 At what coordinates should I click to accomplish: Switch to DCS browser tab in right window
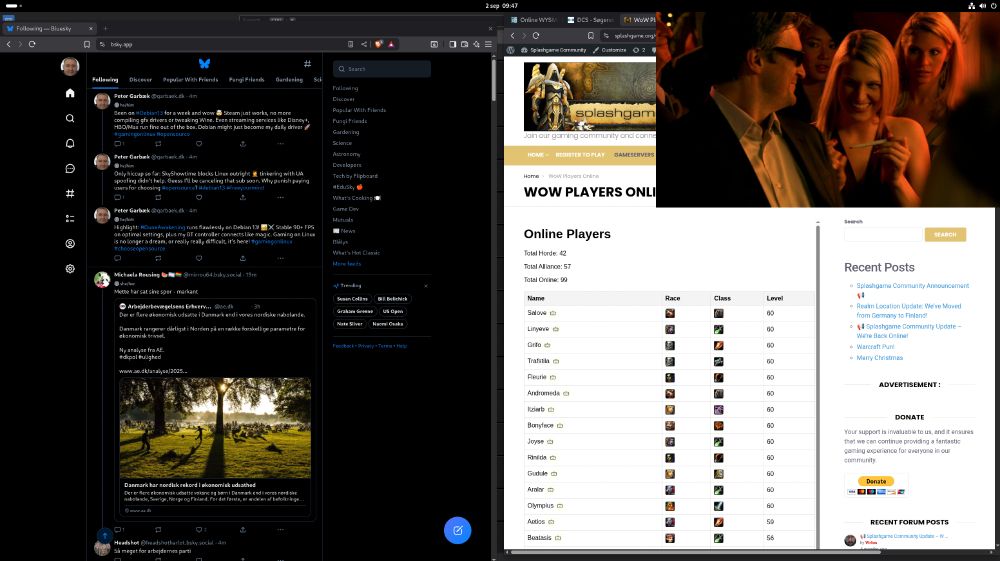pos(590,20)
